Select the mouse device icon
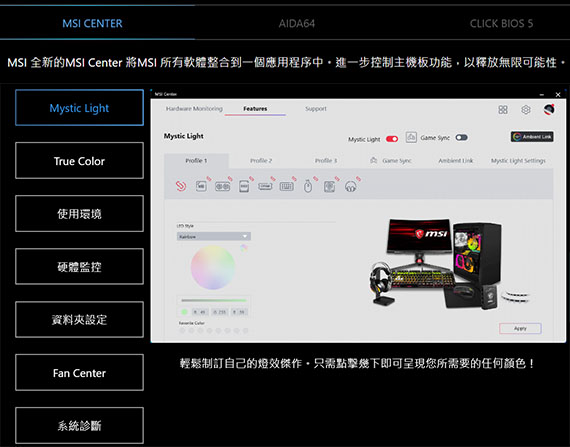Viewport: 570px width, 447px height. coord(308,186)
